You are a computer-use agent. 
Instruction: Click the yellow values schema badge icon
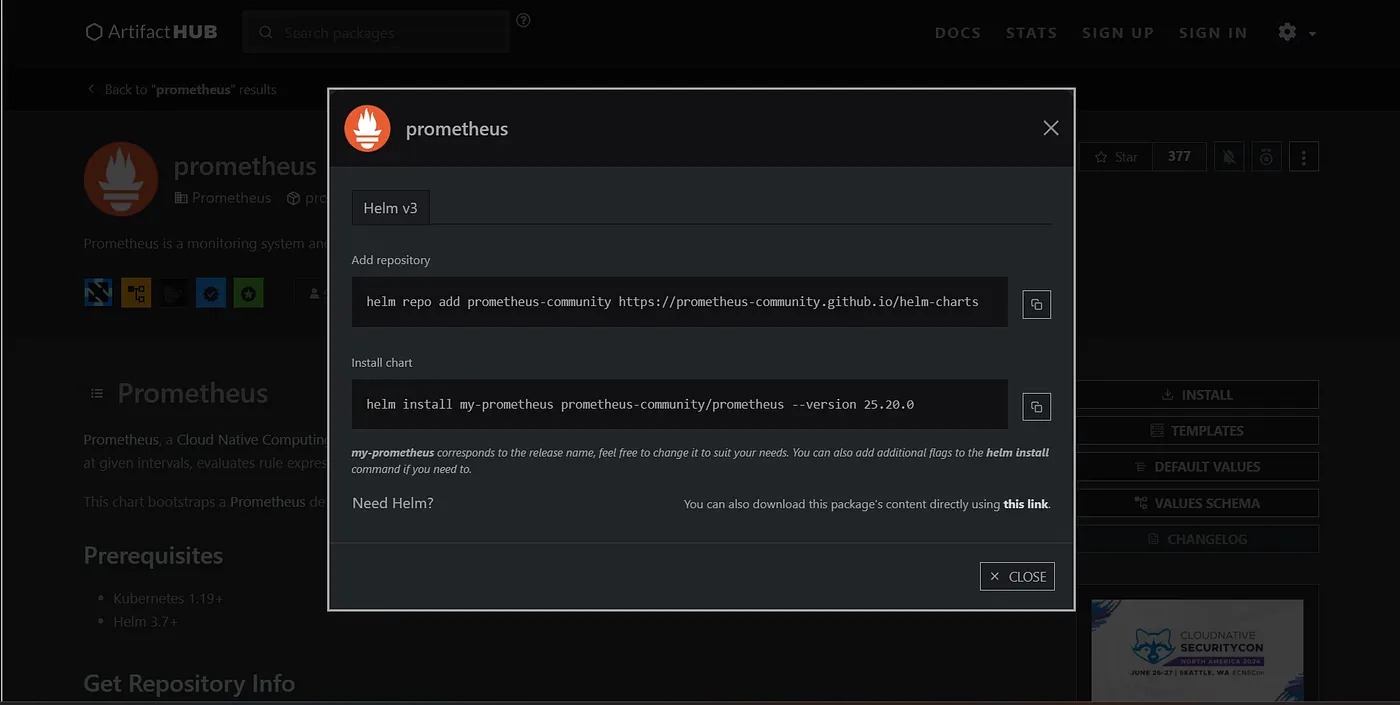coord(136,293)
